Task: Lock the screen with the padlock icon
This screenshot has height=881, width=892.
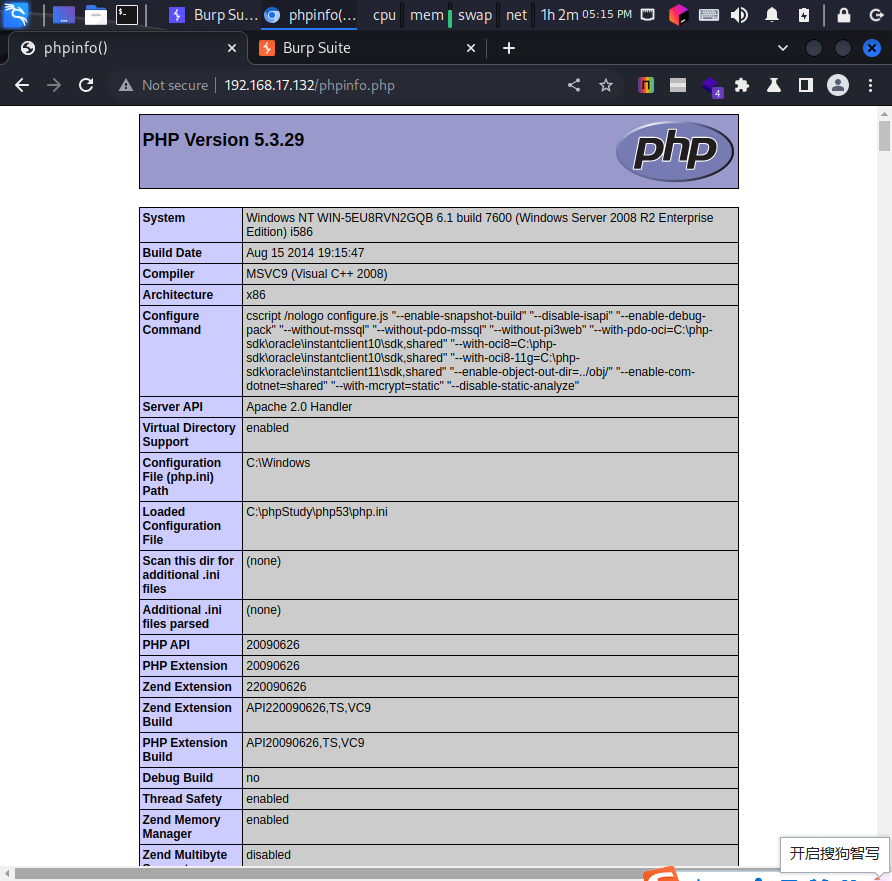Action: pyautogui.click(x=844, y=15)
